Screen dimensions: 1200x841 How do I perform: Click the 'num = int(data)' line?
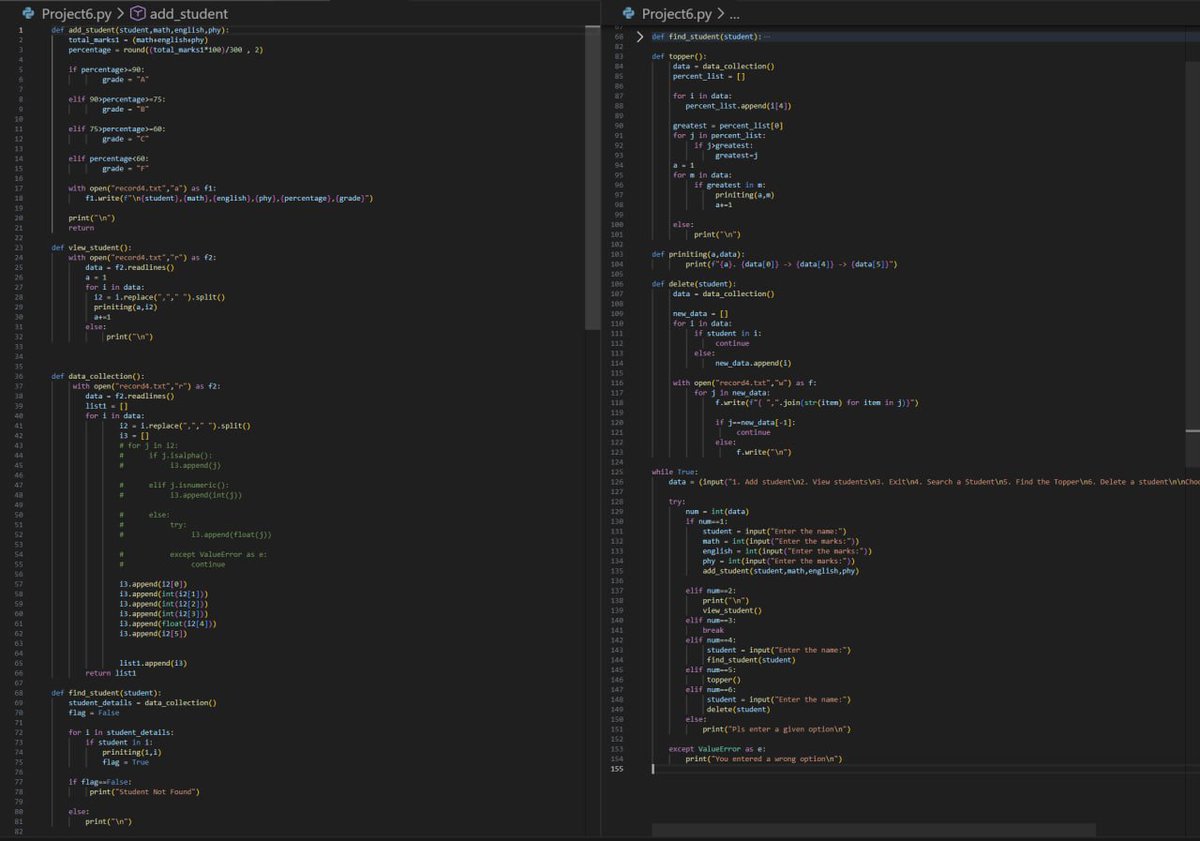click(x=718, y=512)
